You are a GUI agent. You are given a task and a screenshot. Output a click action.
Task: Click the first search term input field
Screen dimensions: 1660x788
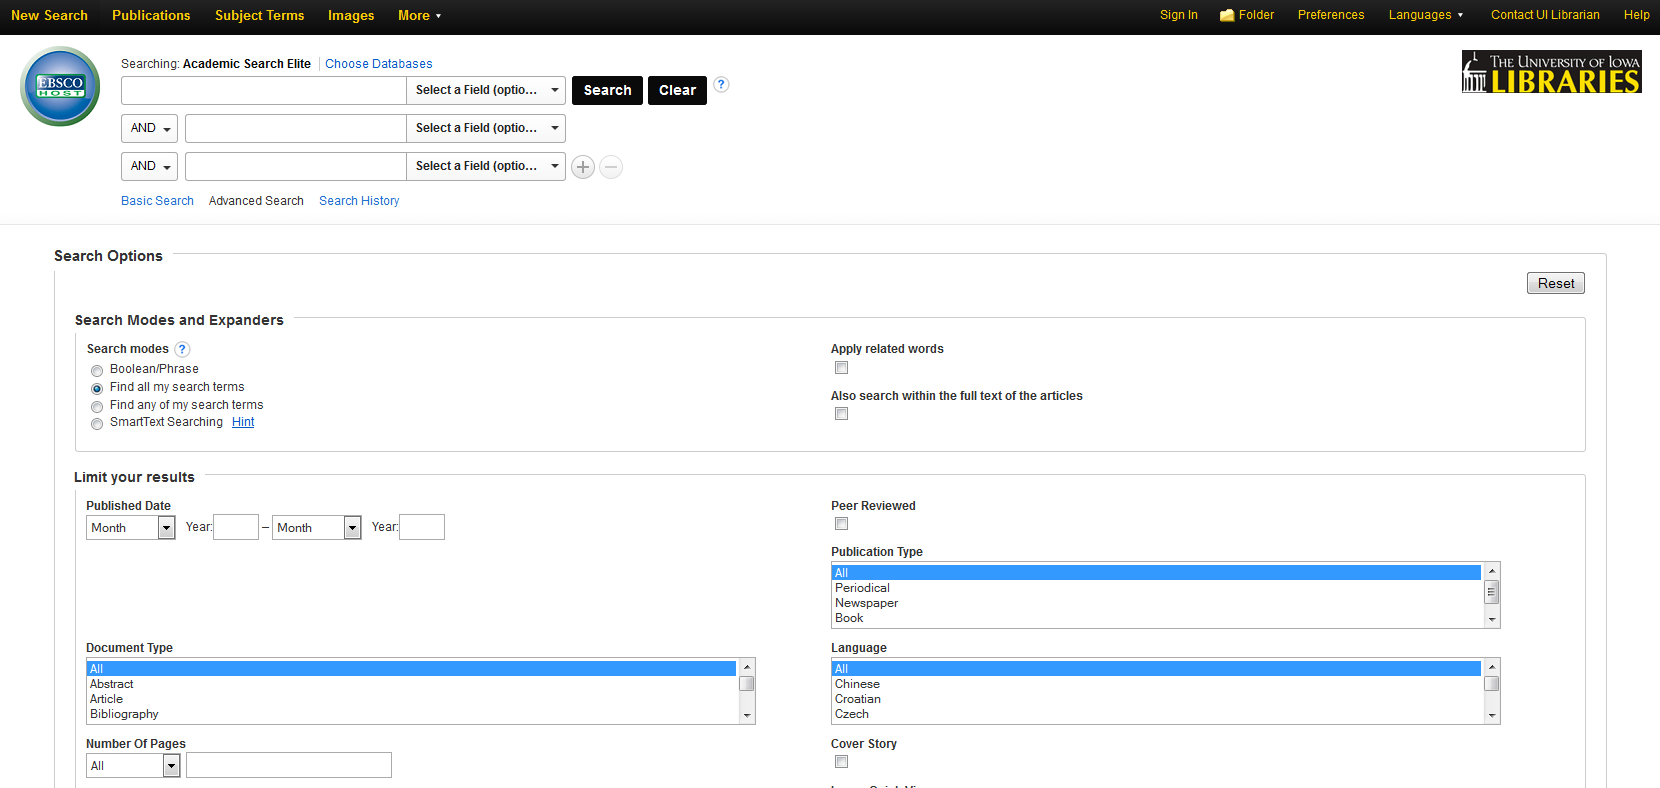coord(263,90)
